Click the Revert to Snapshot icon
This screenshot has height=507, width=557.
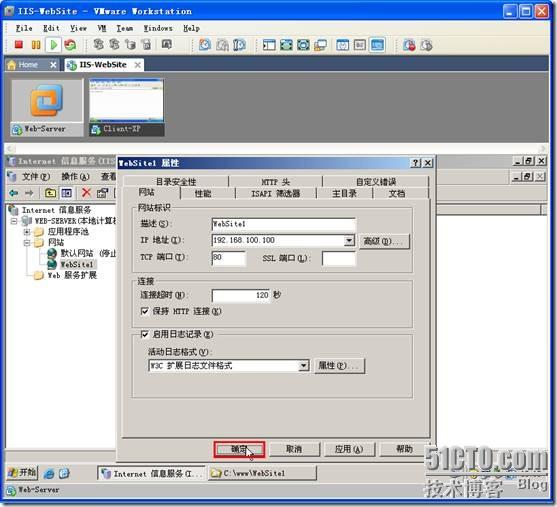coord(222,45)
